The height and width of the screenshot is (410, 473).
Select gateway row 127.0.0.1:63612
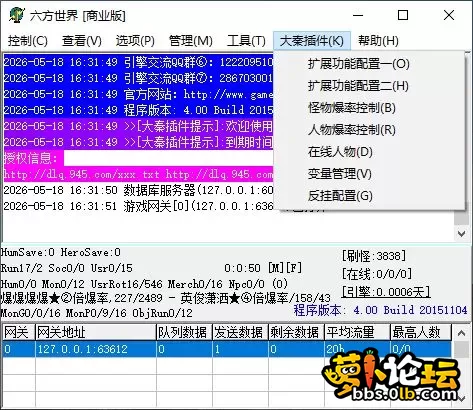click(x=227, y=349)
